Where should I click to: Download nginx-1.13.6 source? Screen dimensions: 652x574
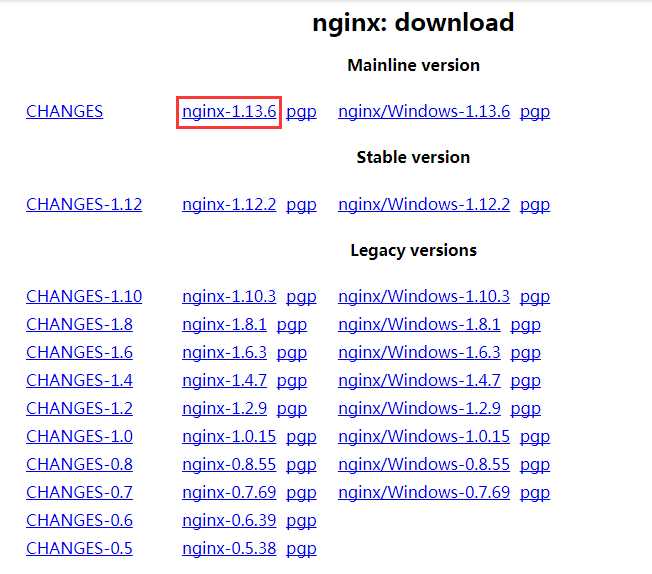point(229,111)
